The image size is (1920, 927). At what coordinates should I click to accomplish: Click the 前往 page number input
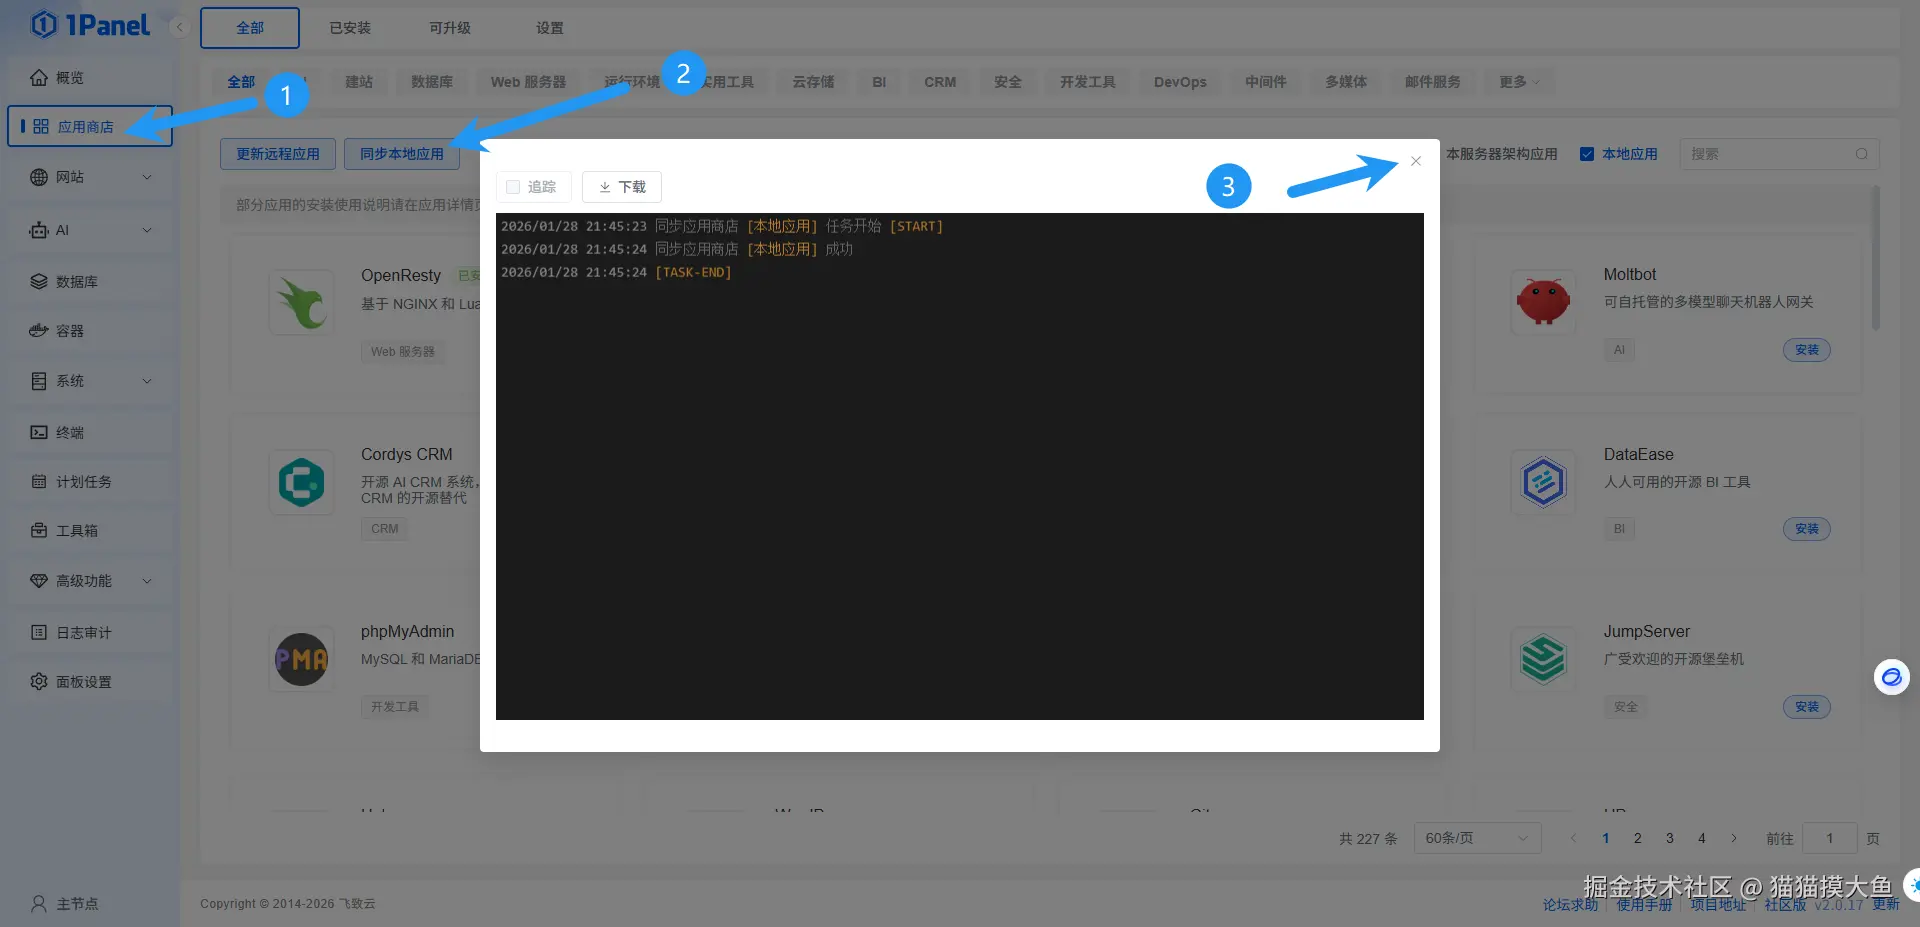pos(1830,838)
